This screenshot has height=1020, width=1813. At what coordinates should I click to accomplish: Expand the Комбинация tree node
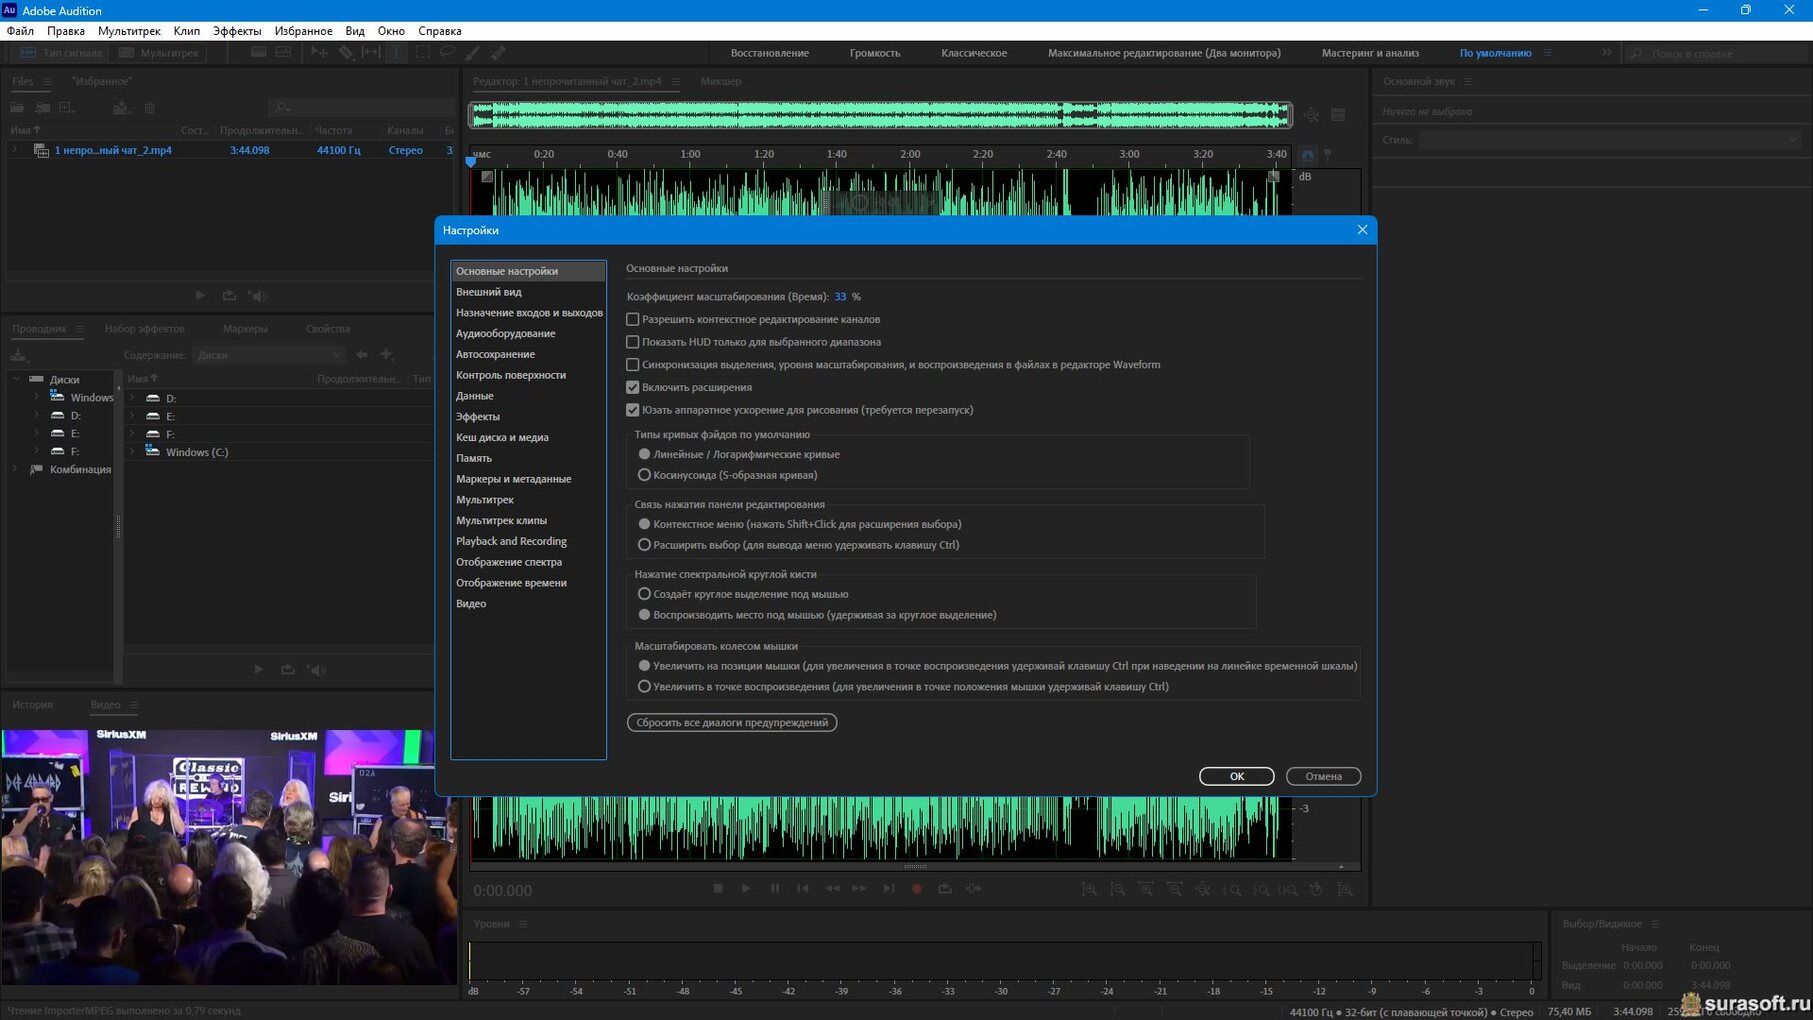click(x=16, y=469)
